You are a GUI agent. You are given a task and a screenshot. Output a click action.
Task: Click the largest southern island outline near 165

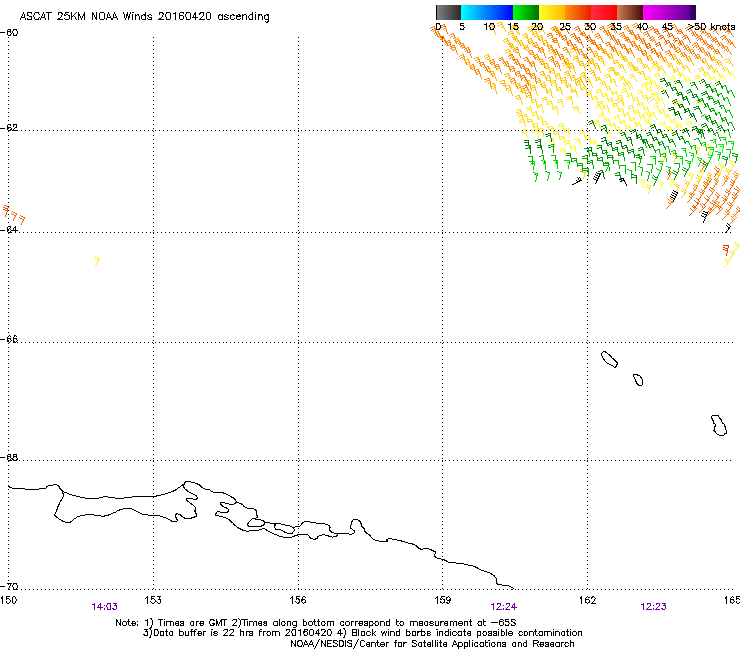[719, 425]
